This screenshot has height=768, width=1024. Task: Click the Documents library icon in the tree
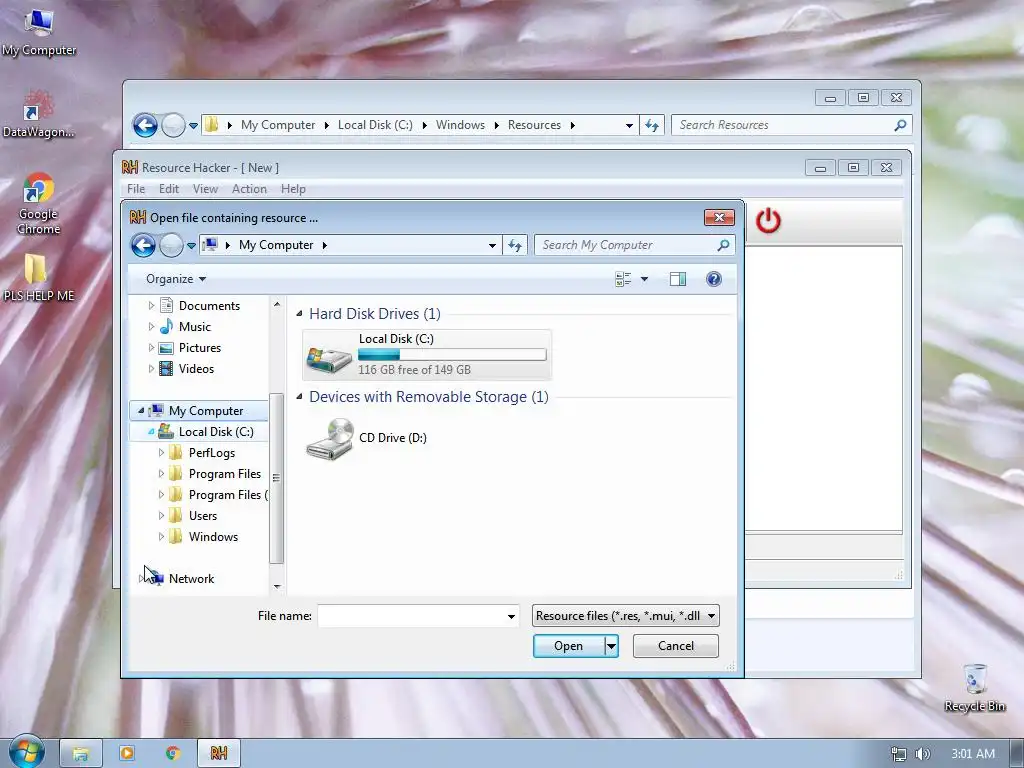167,306
